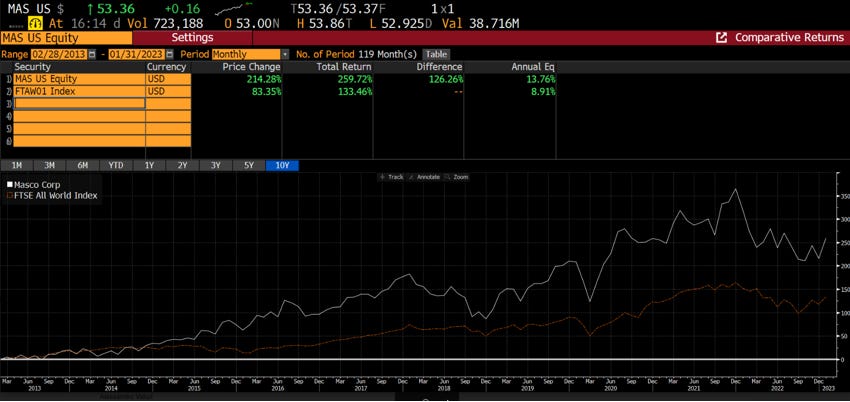Viewport: 850px width, 402px height.
Task: Click the 119 Month(s) period count
Action: coord(388,54)
